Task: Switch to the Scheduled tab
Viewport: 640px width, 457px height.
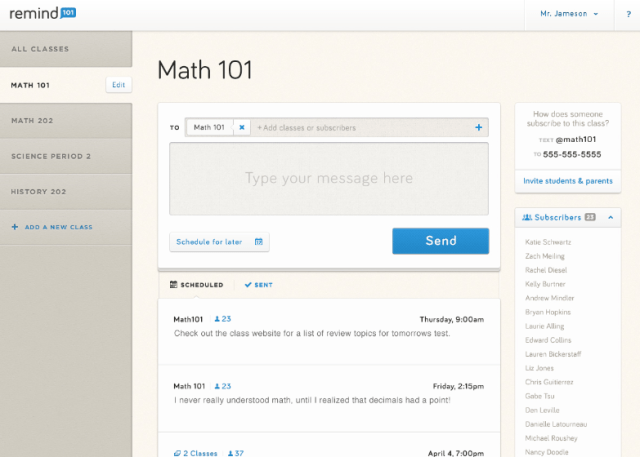Action: 197,285
